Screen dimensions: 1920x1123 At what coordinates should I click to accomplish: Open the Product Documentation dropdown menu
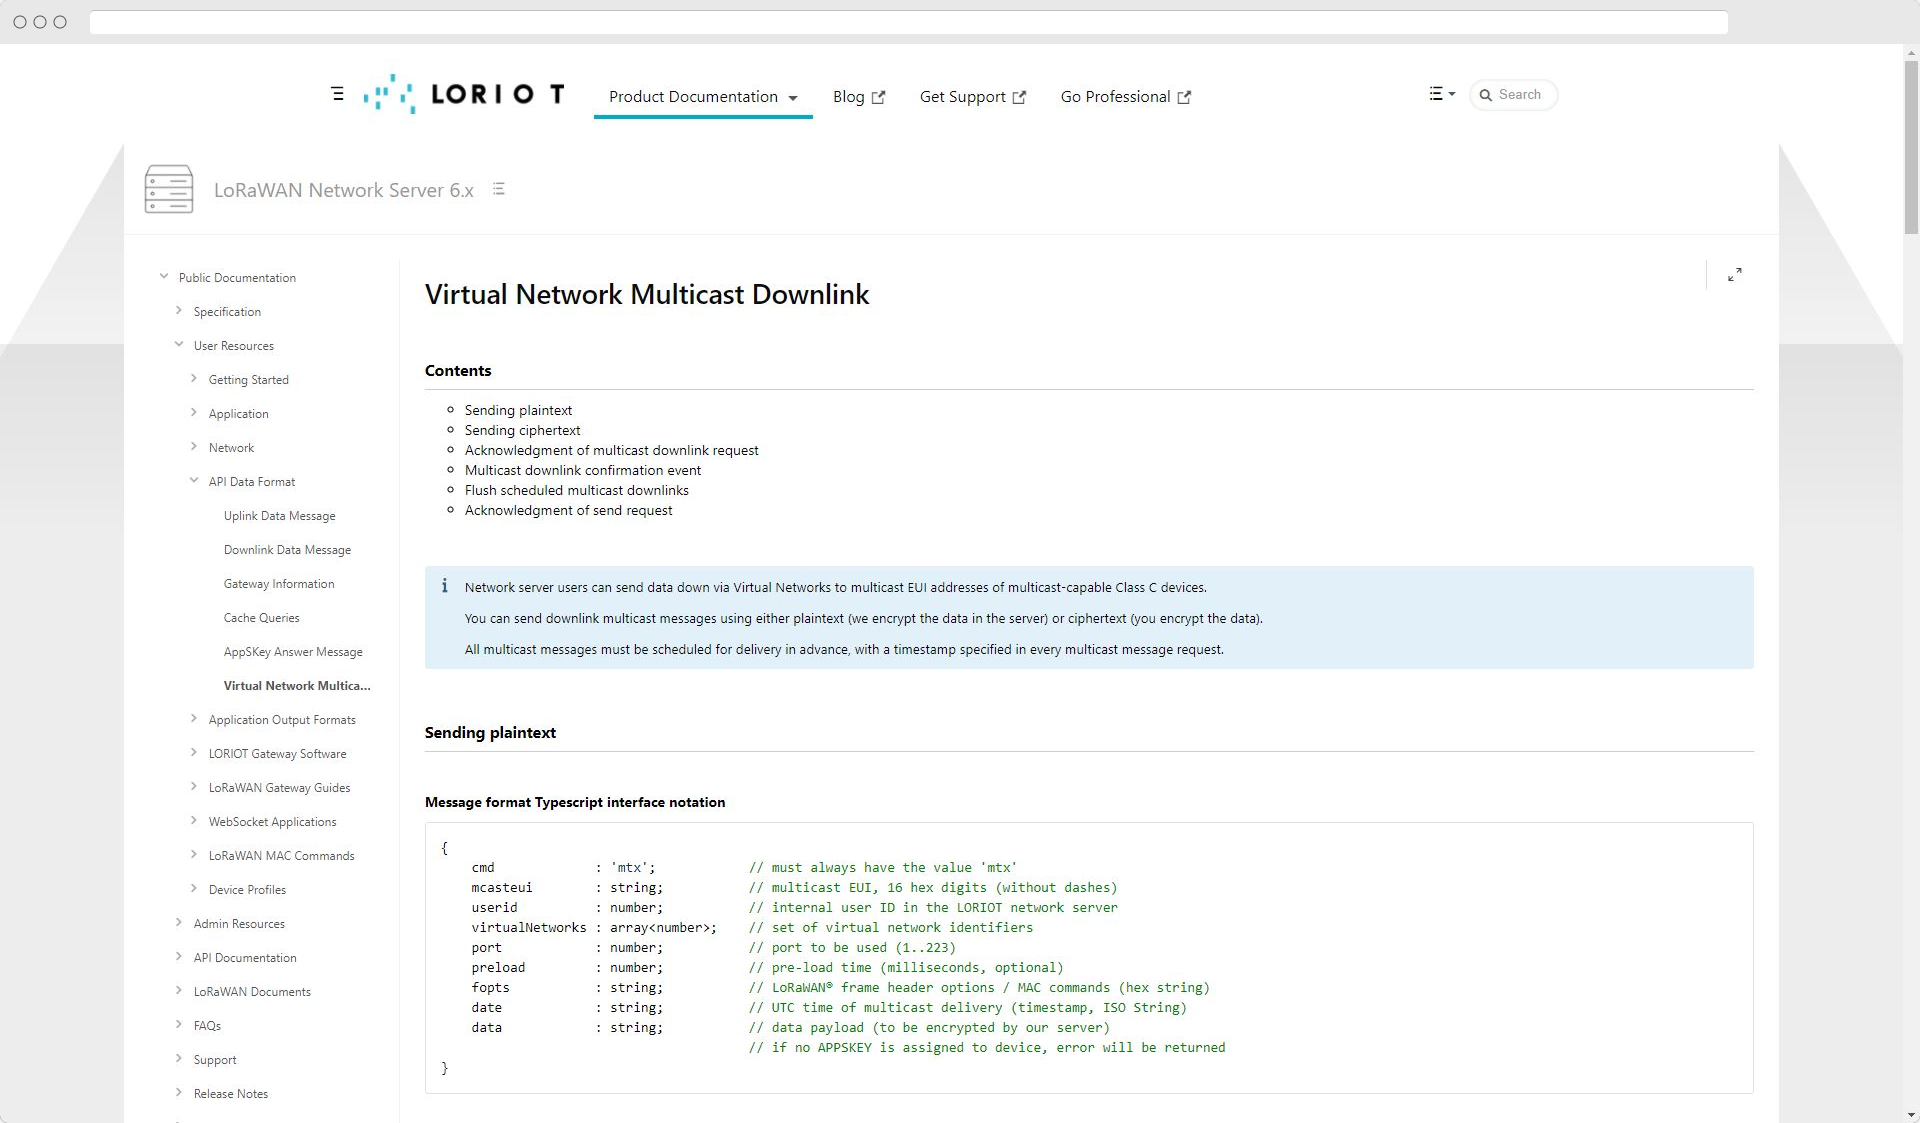[703, 97]
